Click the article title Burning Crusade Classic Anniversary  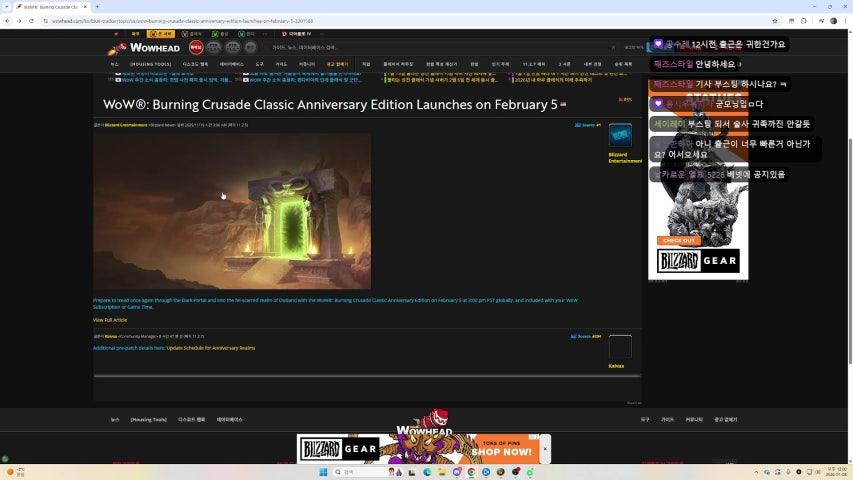[x=330, y=104]
